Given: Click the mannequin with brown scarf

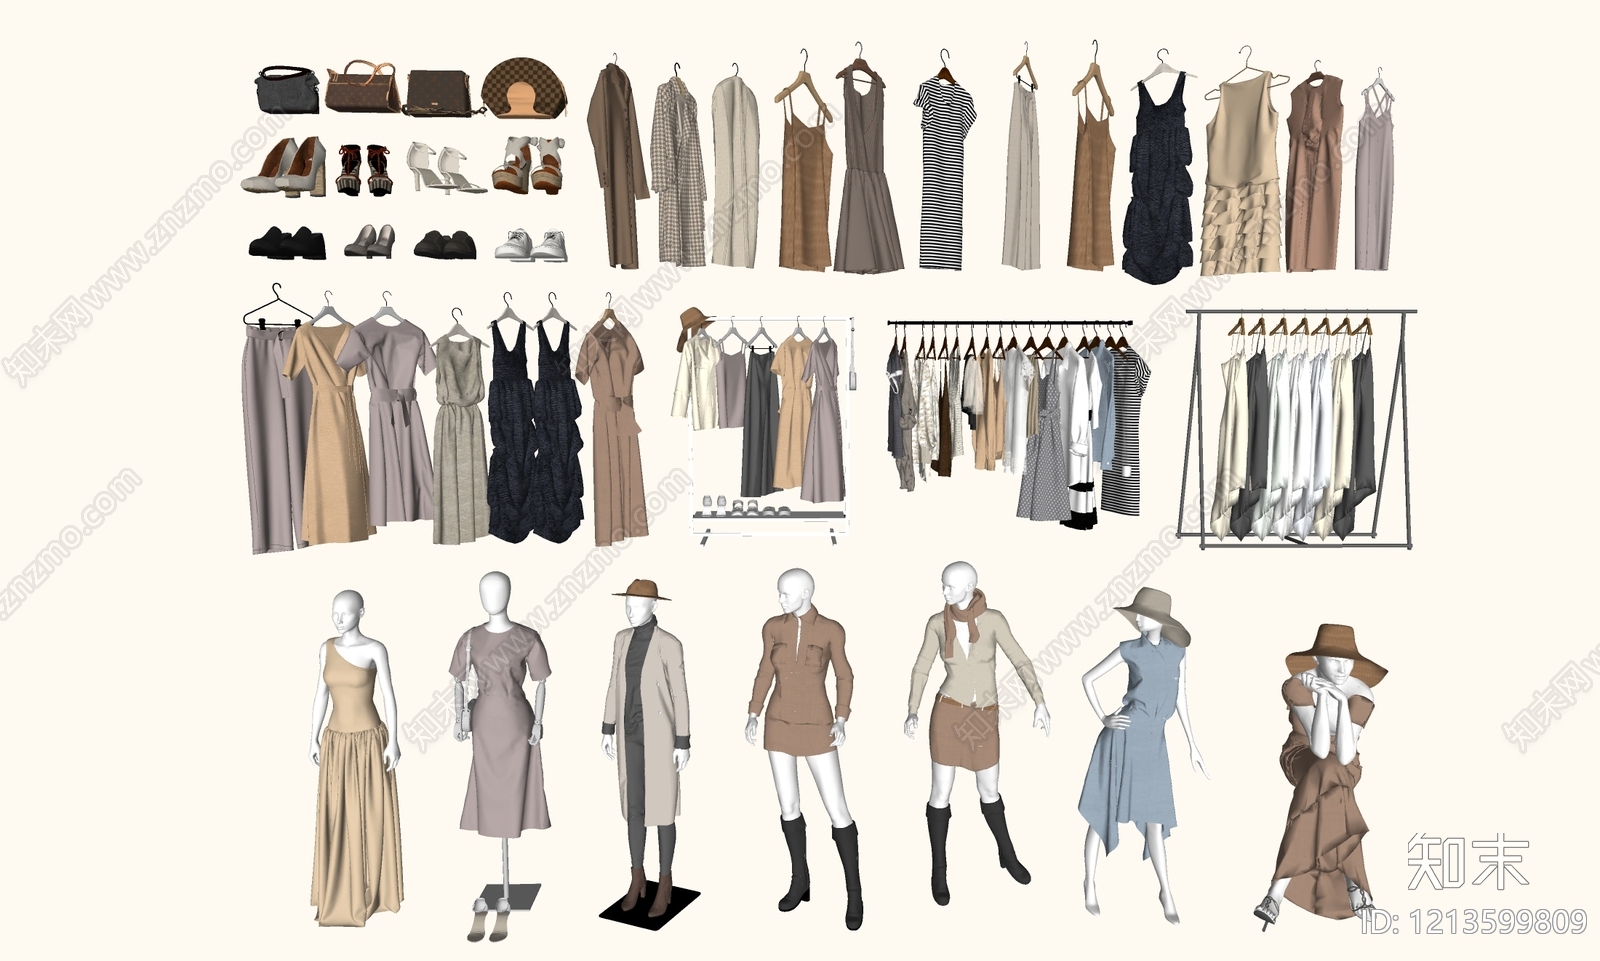Looking at the screenshot, I should point(976,732).
